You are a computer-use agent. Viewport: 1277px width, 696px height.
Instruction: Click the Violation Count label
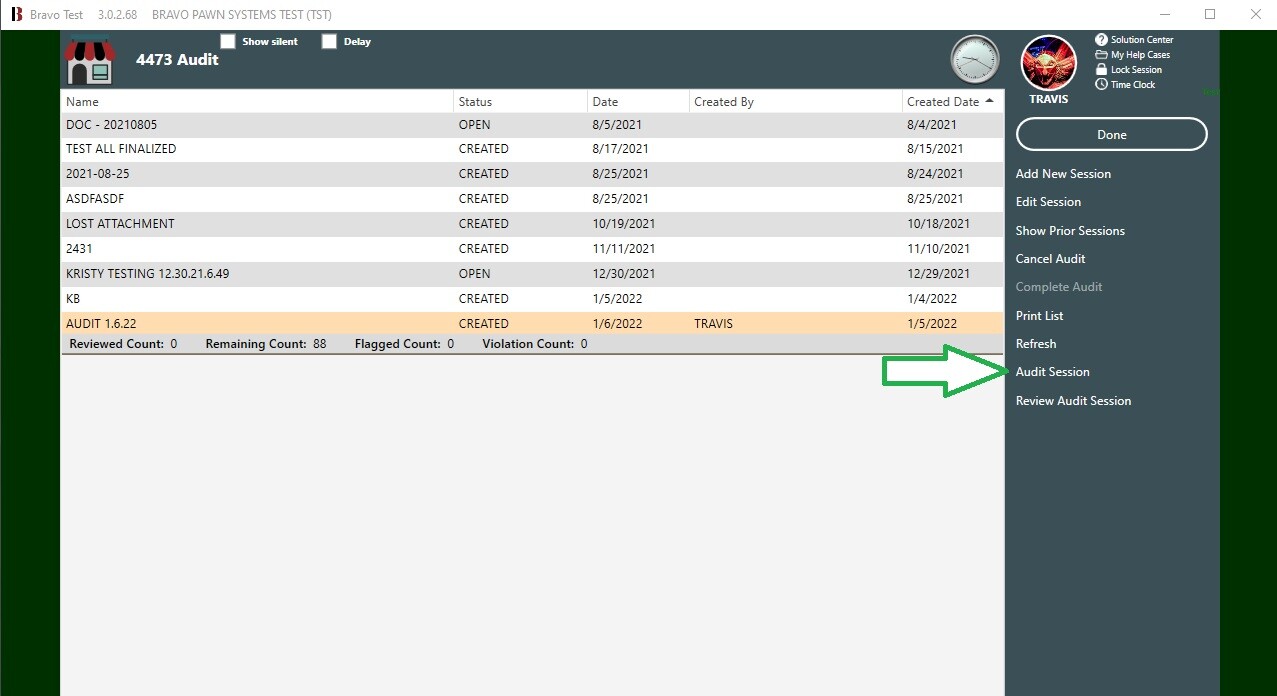coord(528,344)
